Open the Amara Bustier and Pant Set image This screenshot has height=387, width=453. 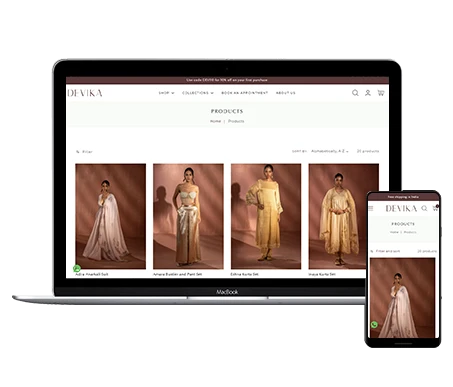(x=188, y=216)
